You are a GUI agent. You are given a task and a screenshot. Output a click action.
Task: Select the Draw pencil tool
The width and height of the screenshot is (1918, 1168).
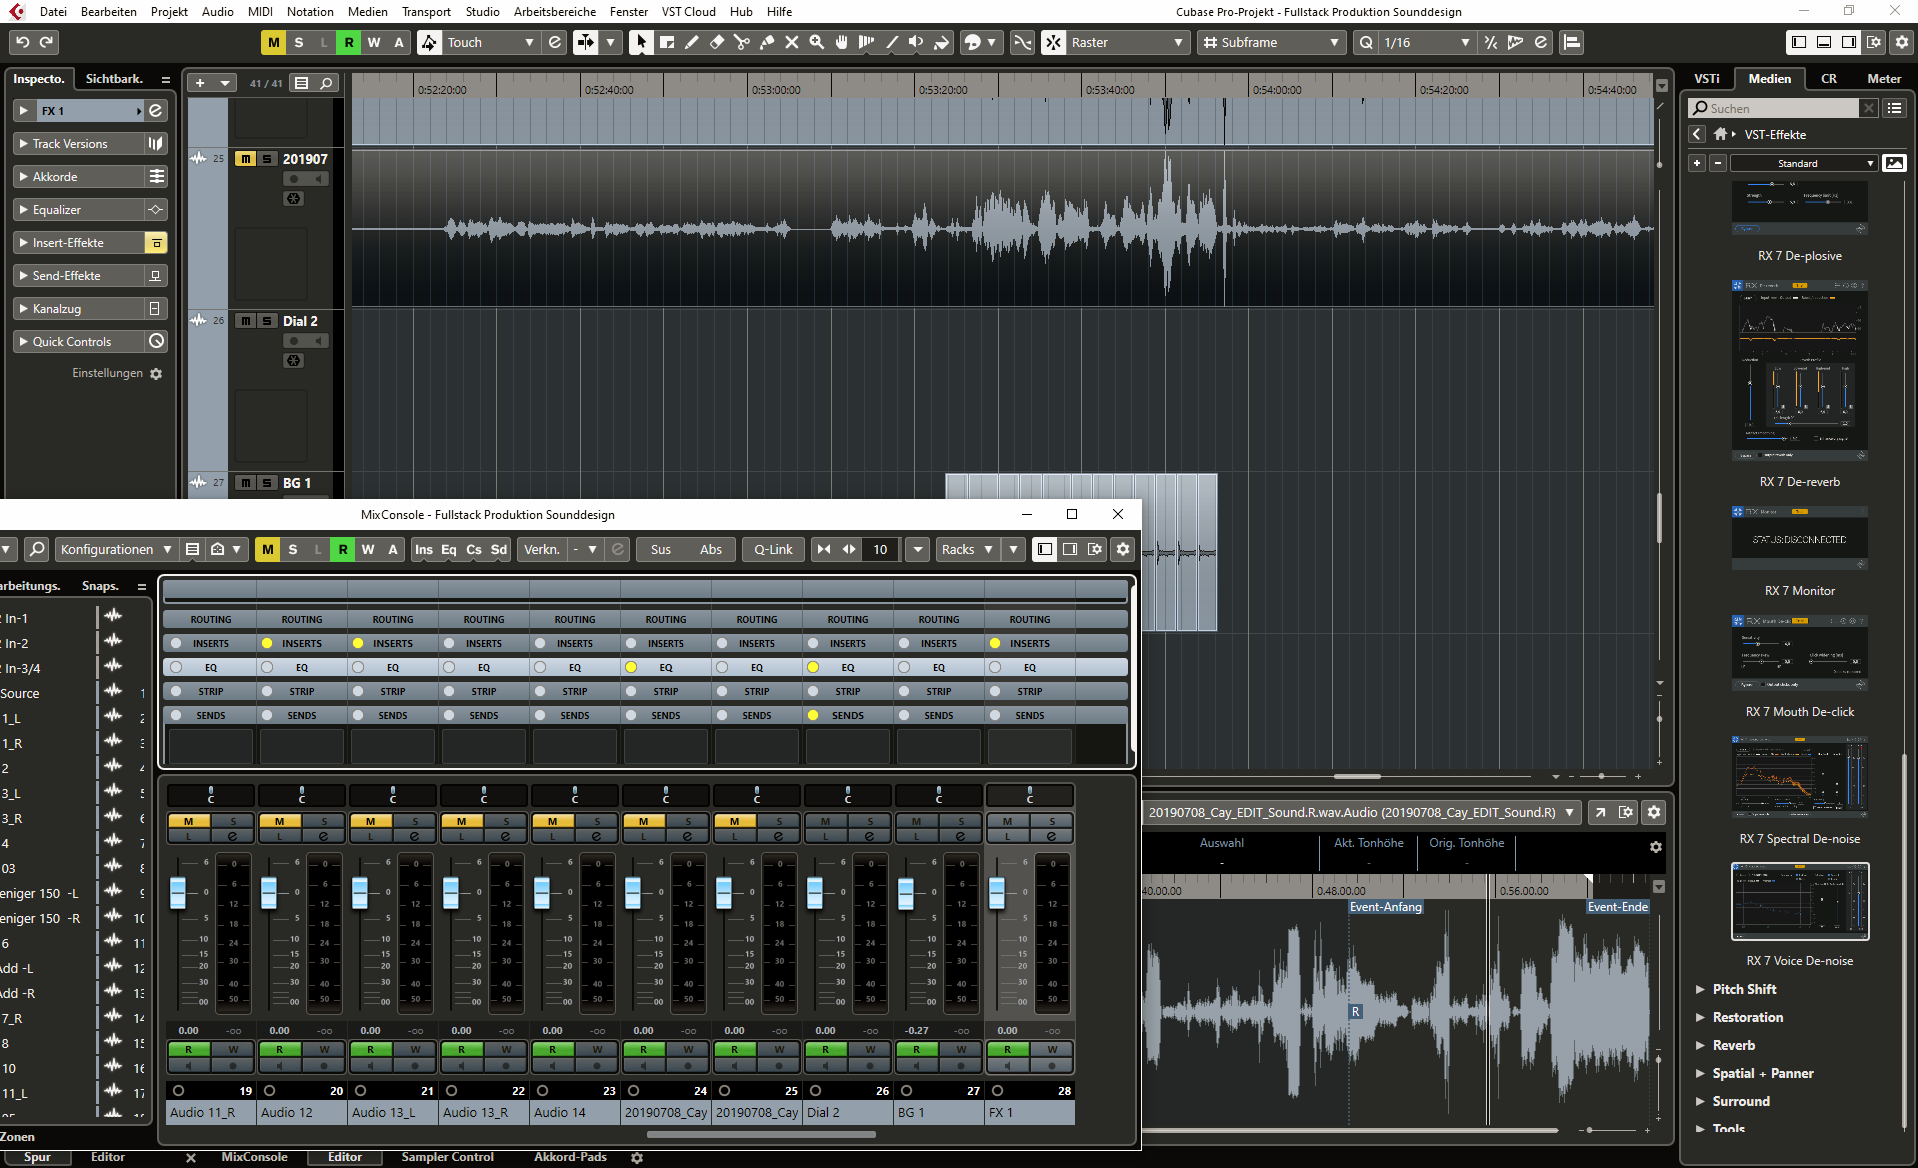tap(691, 42)
